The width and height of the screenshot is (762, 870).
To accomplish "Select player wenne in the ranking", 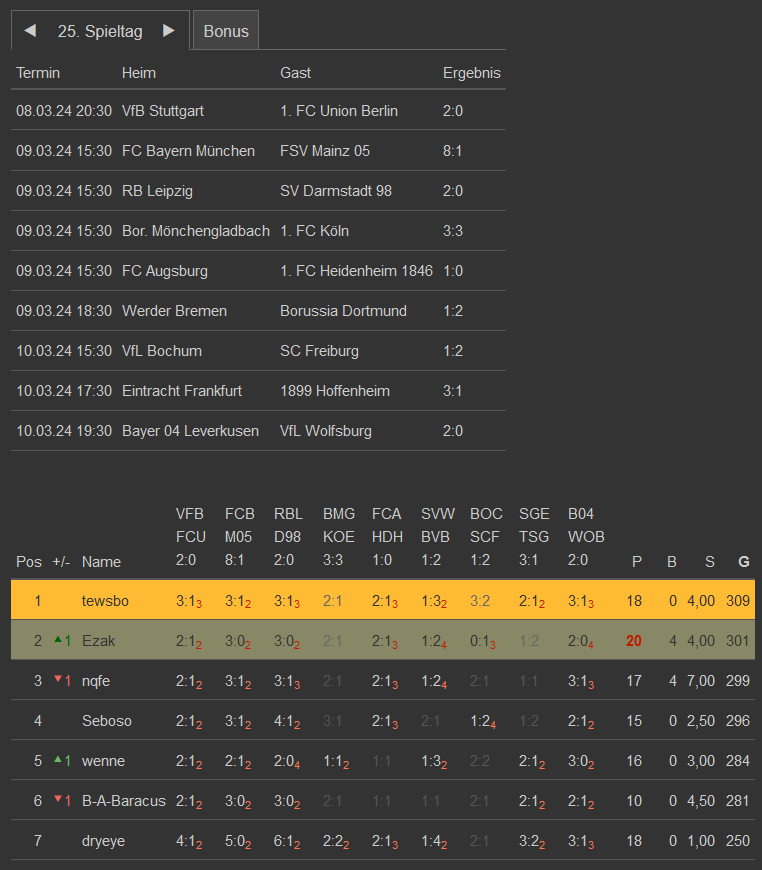I will [x=103, y=761].
